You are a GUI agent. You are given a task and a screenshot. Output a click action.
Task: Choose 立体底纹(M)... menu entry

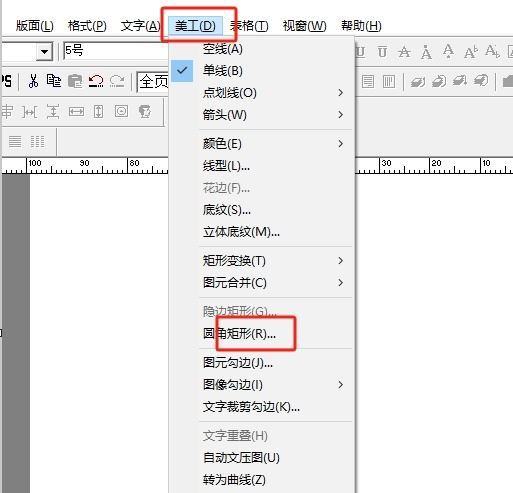[x=262, y=232]
